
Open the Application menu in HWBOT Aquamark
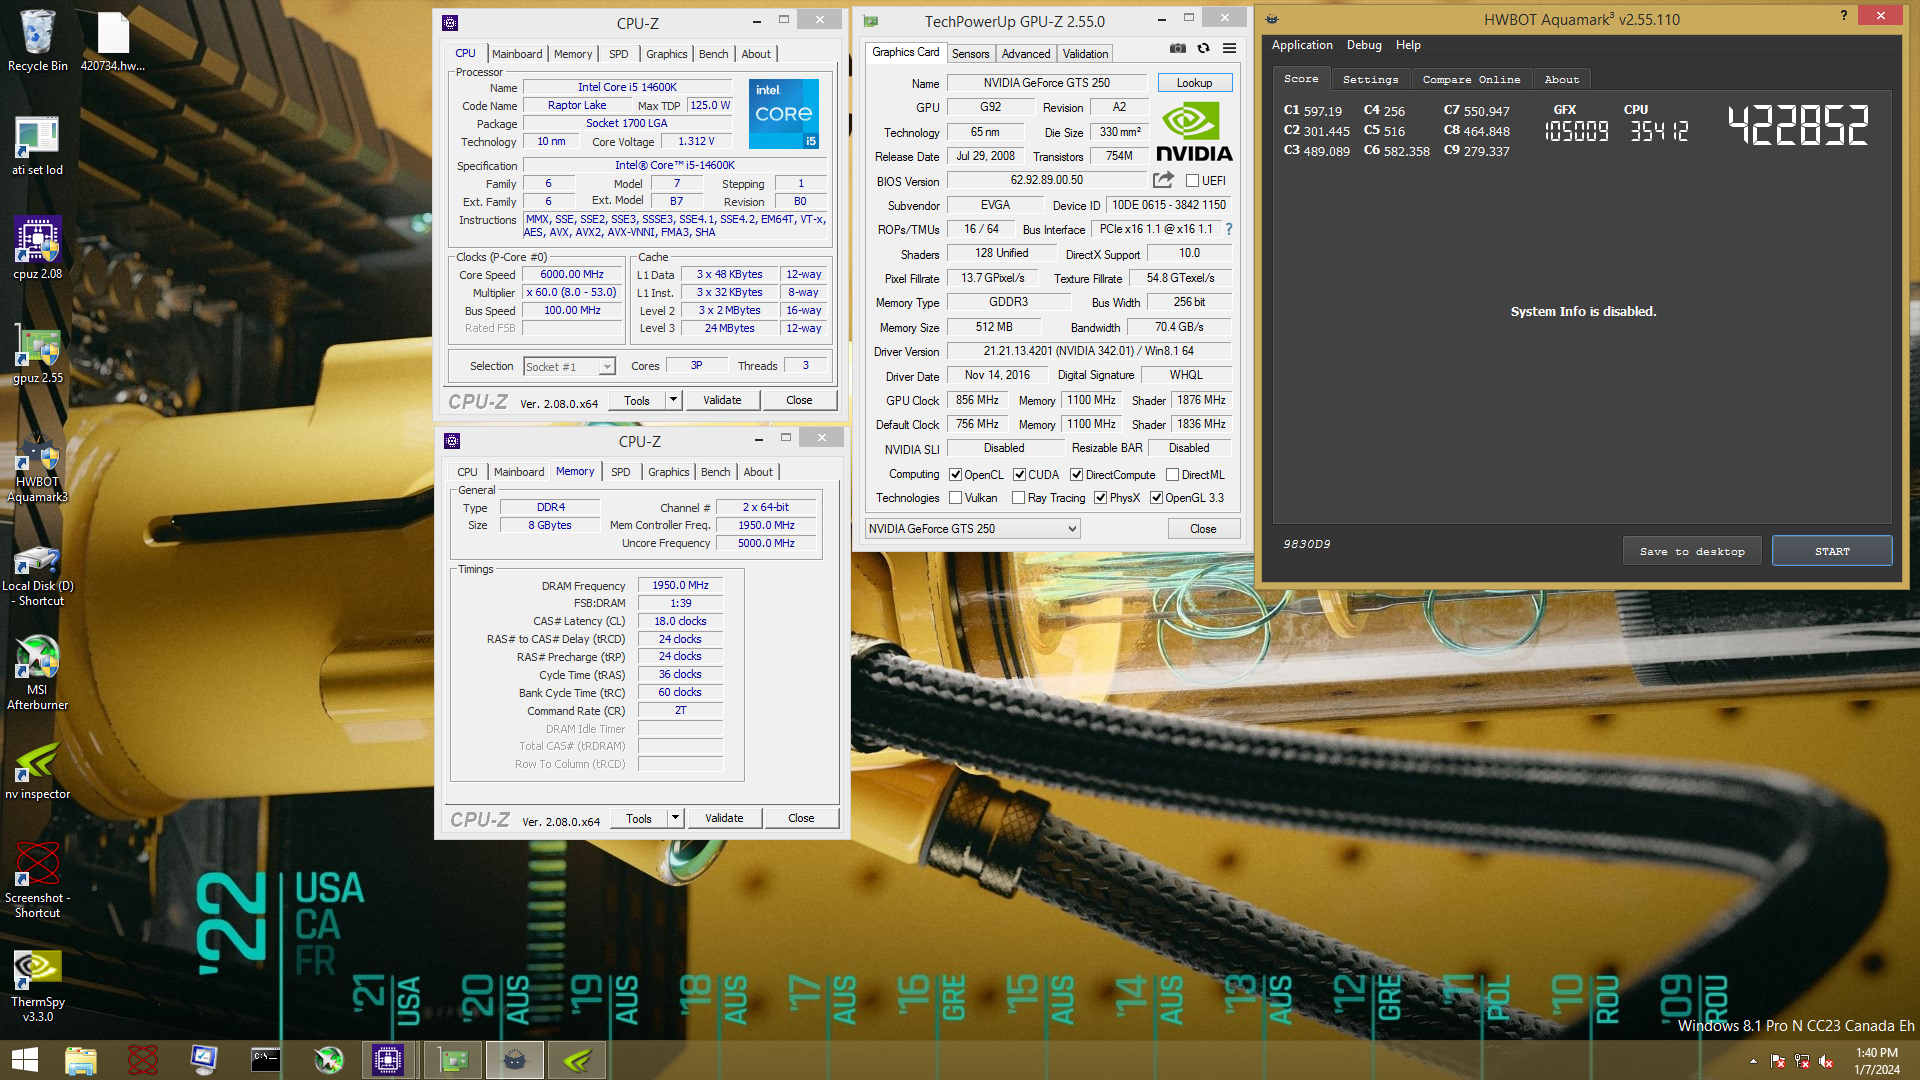[x=1302, y=45]
